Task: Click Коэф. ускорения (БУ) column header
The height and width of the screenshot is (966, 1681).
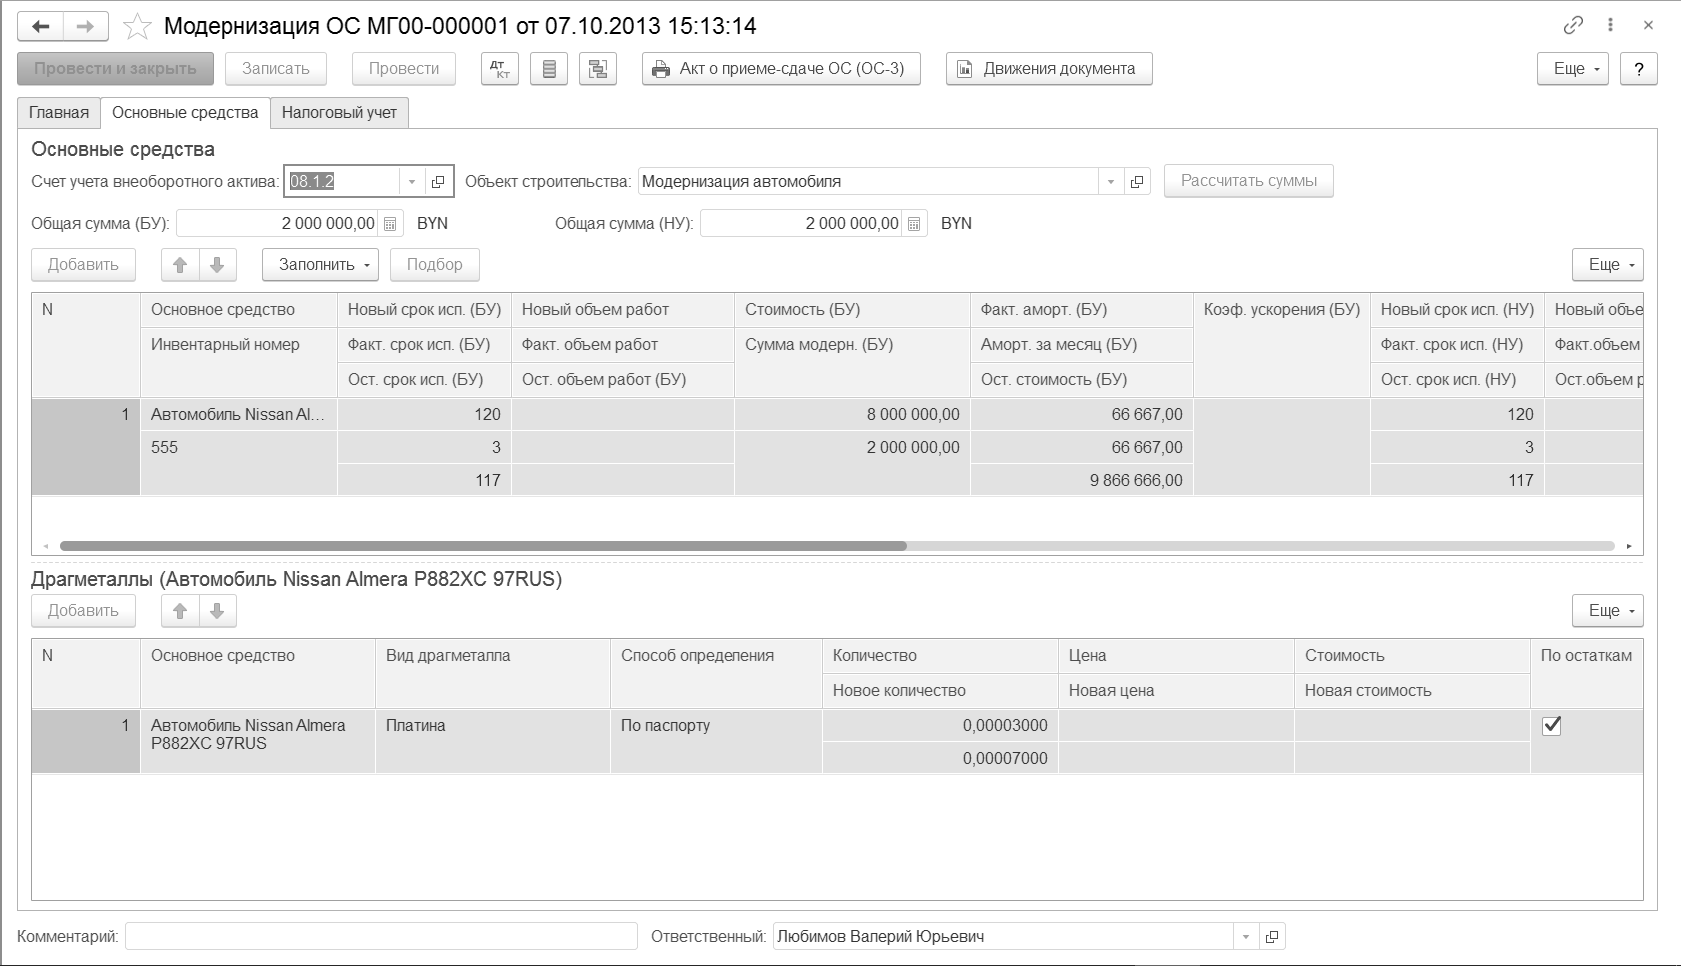Action: tap(1282, 345)
